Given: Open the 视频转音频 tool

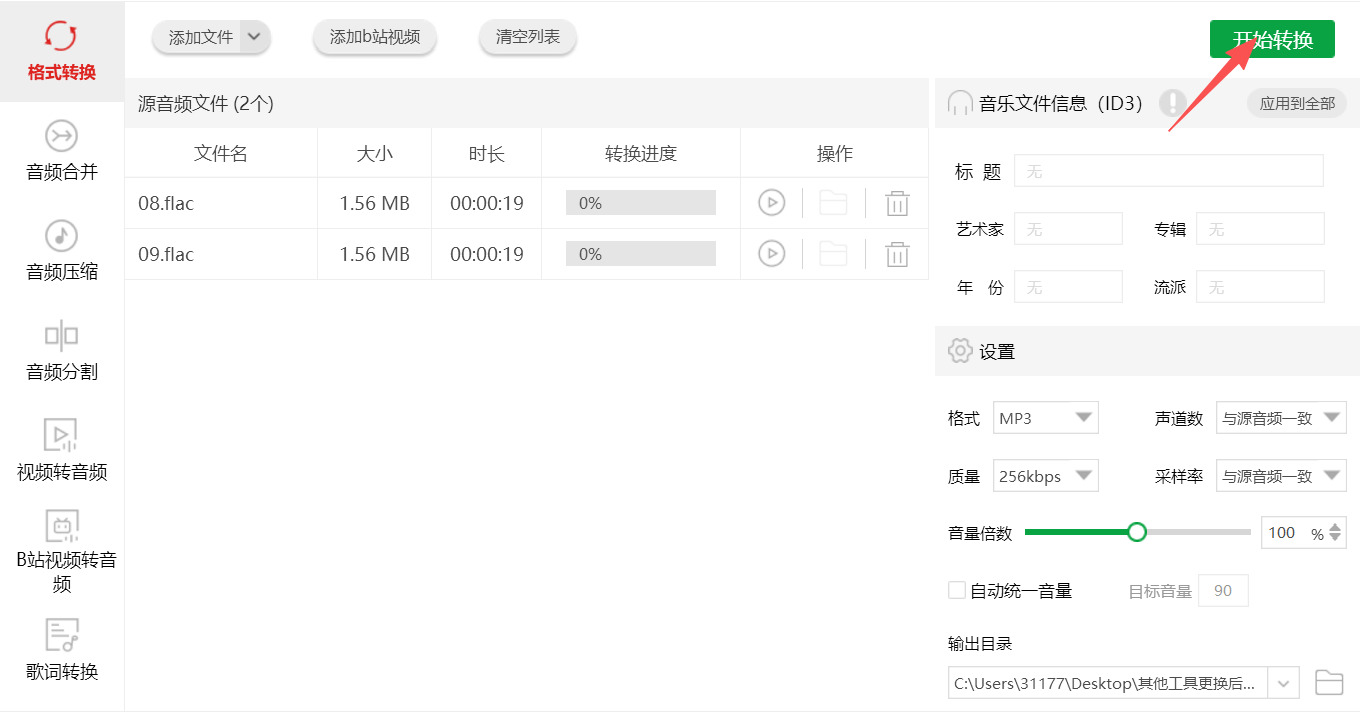Looking at the screenshot, I should [x=62, y=450].
